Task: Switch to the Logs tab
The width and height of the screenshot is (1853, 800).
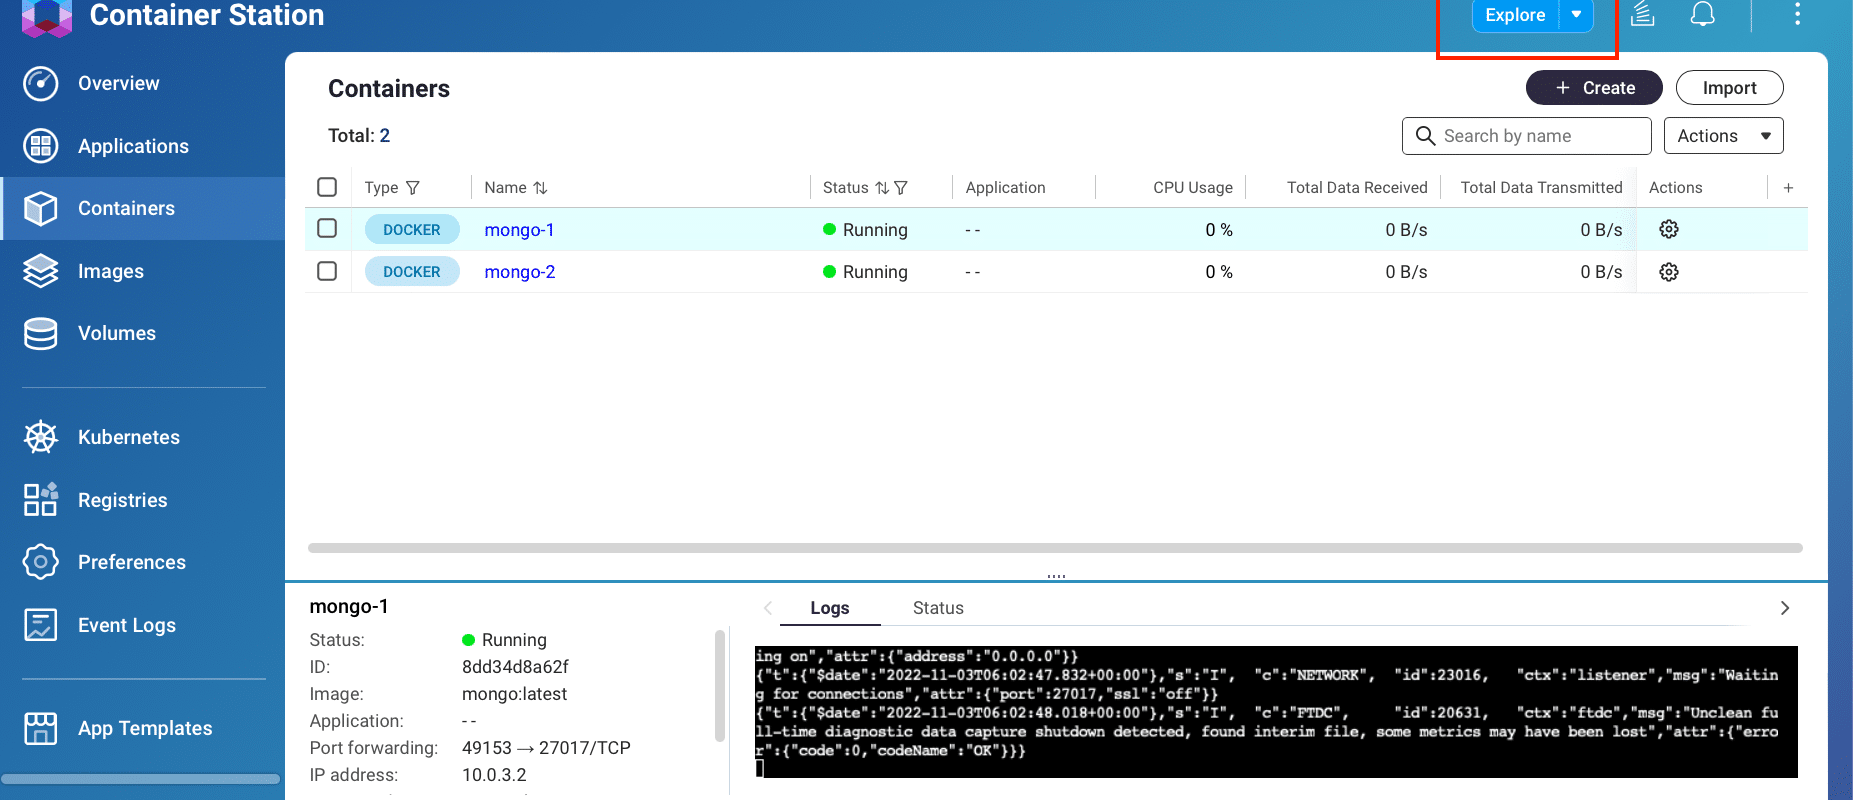Action: [830, 608]
